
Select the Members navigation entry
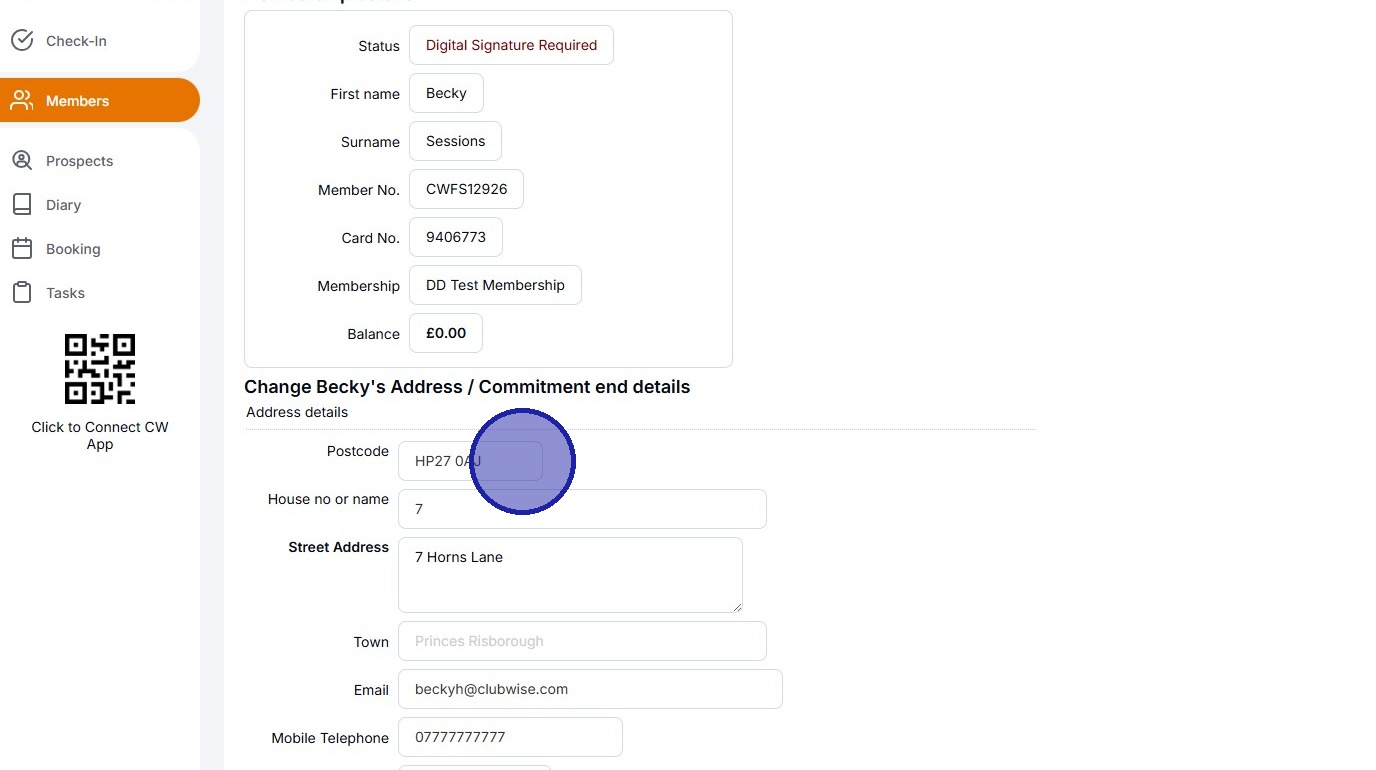tap(77, 100)
